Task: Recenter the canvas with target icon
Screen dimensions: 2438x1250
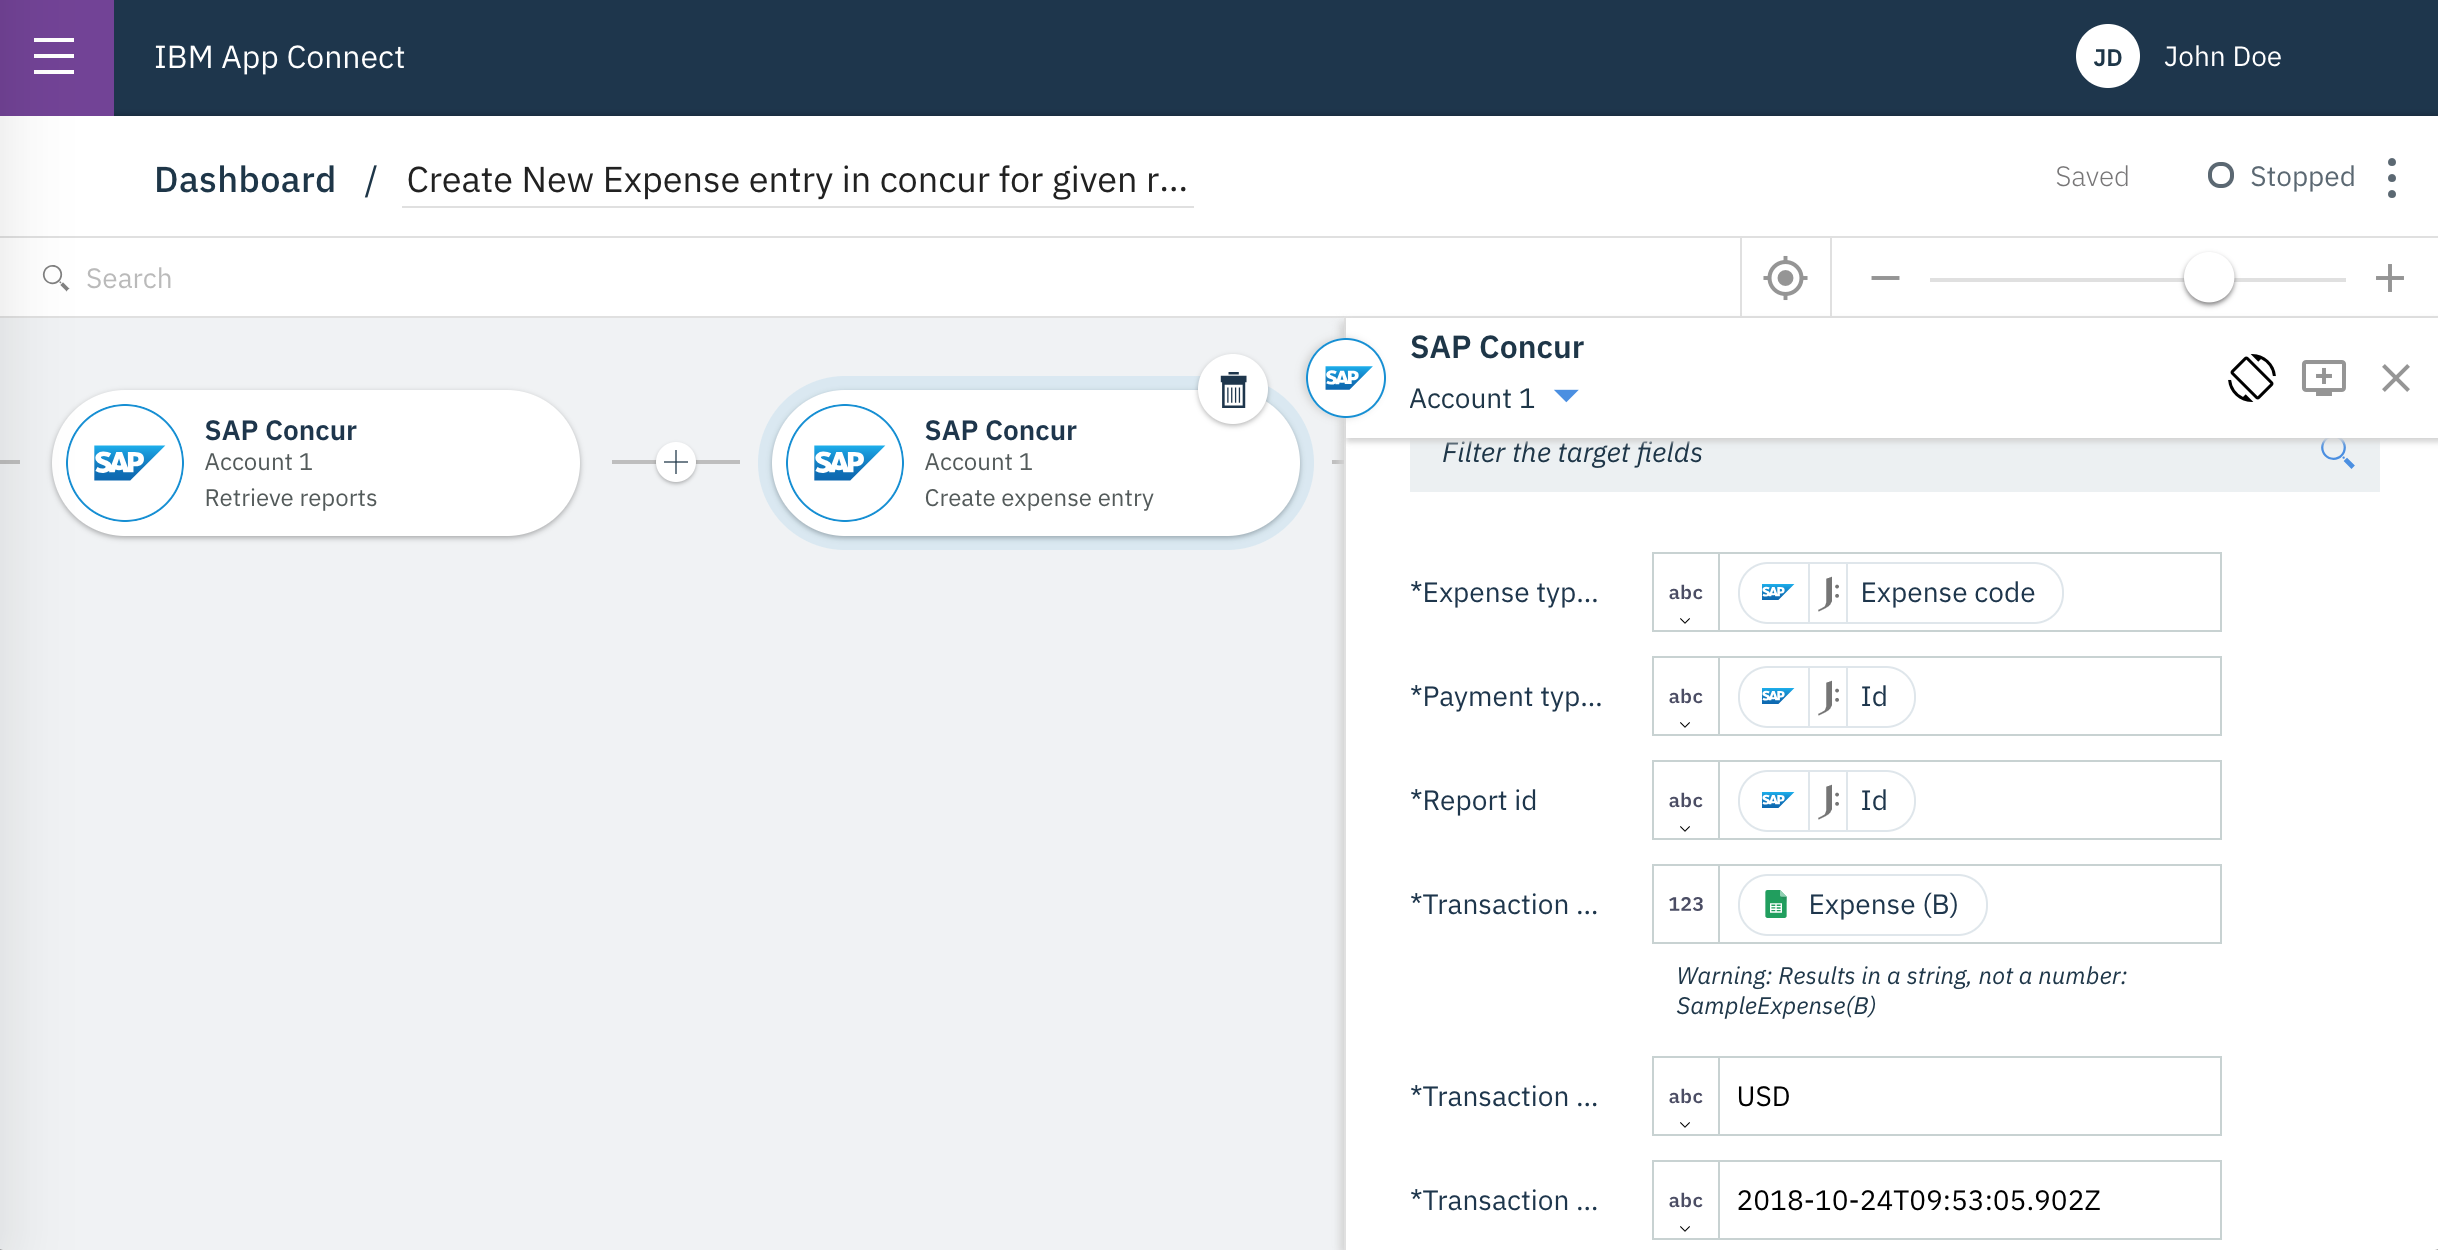Action: point(1785,278)
